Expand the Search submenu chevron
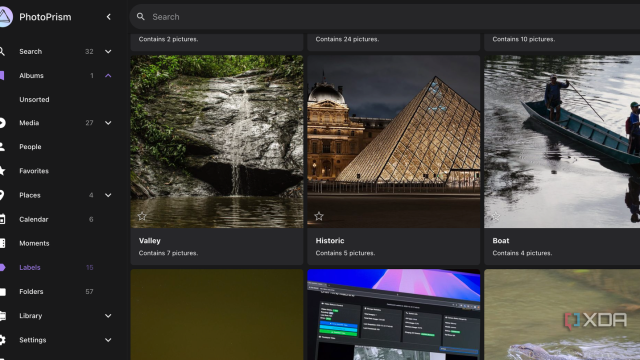The height and width of the screenshot is (360, 640). [x=108, y=51]
